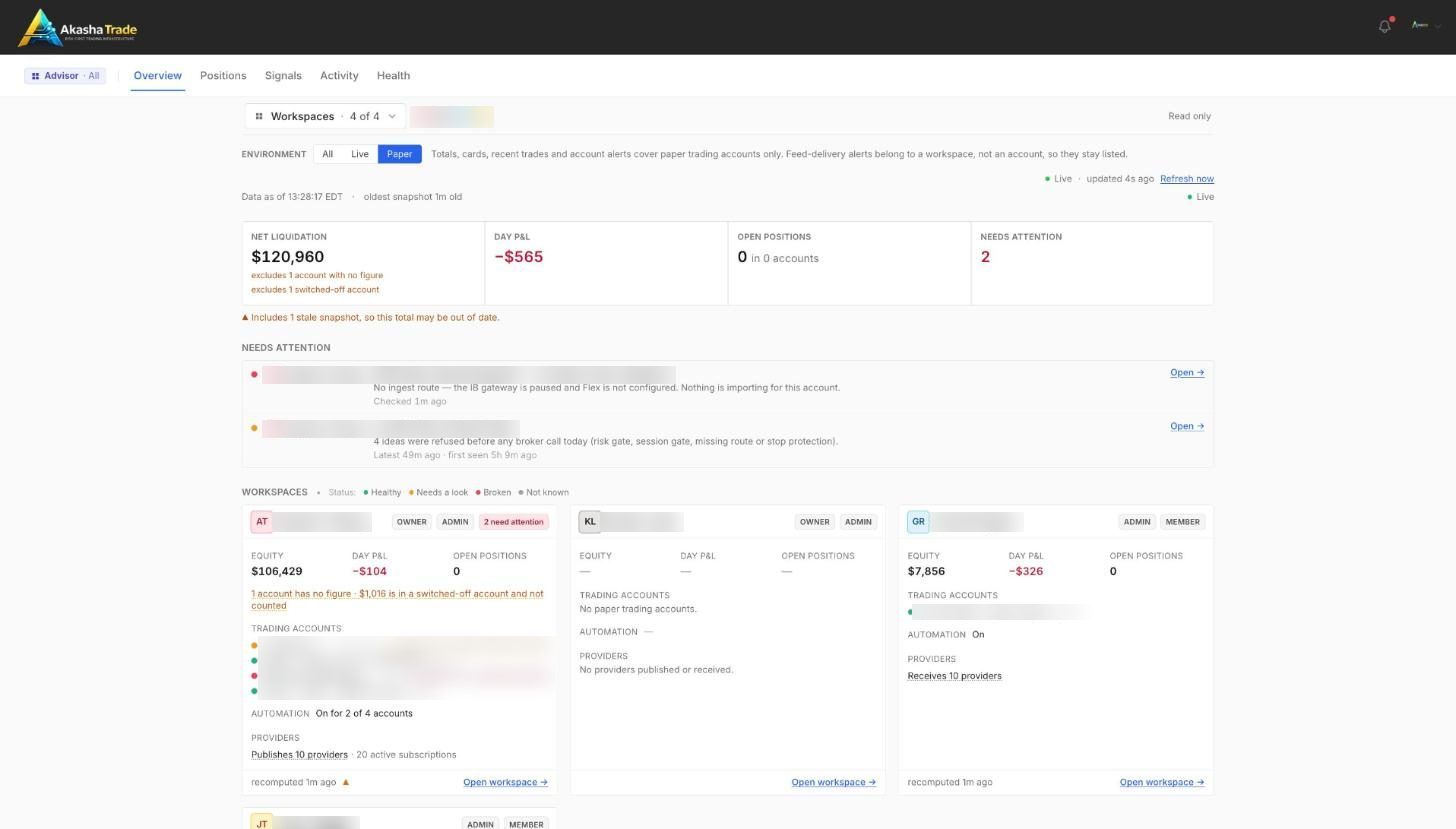Open workspace on the GR card
The image size is (1456, 829).
point(1161,783)
